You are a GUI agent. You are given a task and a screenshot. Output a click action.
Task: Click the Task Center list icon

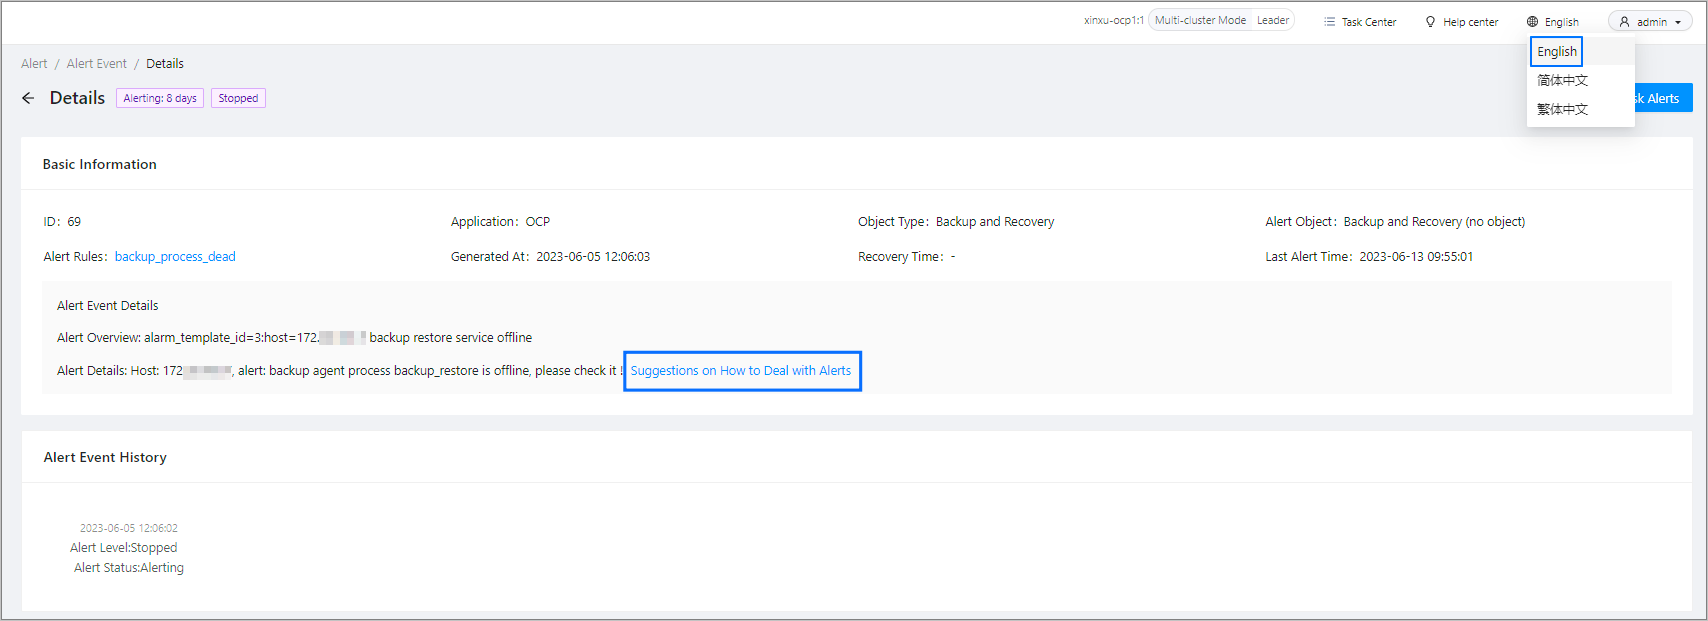tap(1329, 22)
